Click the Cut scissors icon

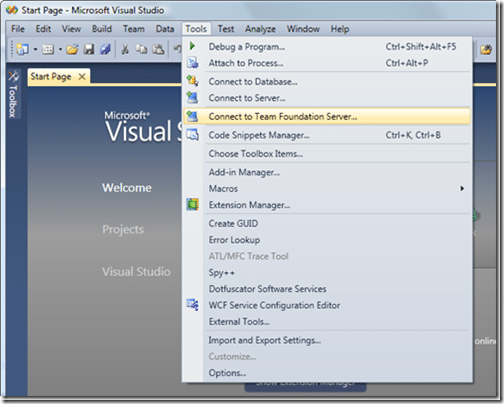tap(125, 50)
